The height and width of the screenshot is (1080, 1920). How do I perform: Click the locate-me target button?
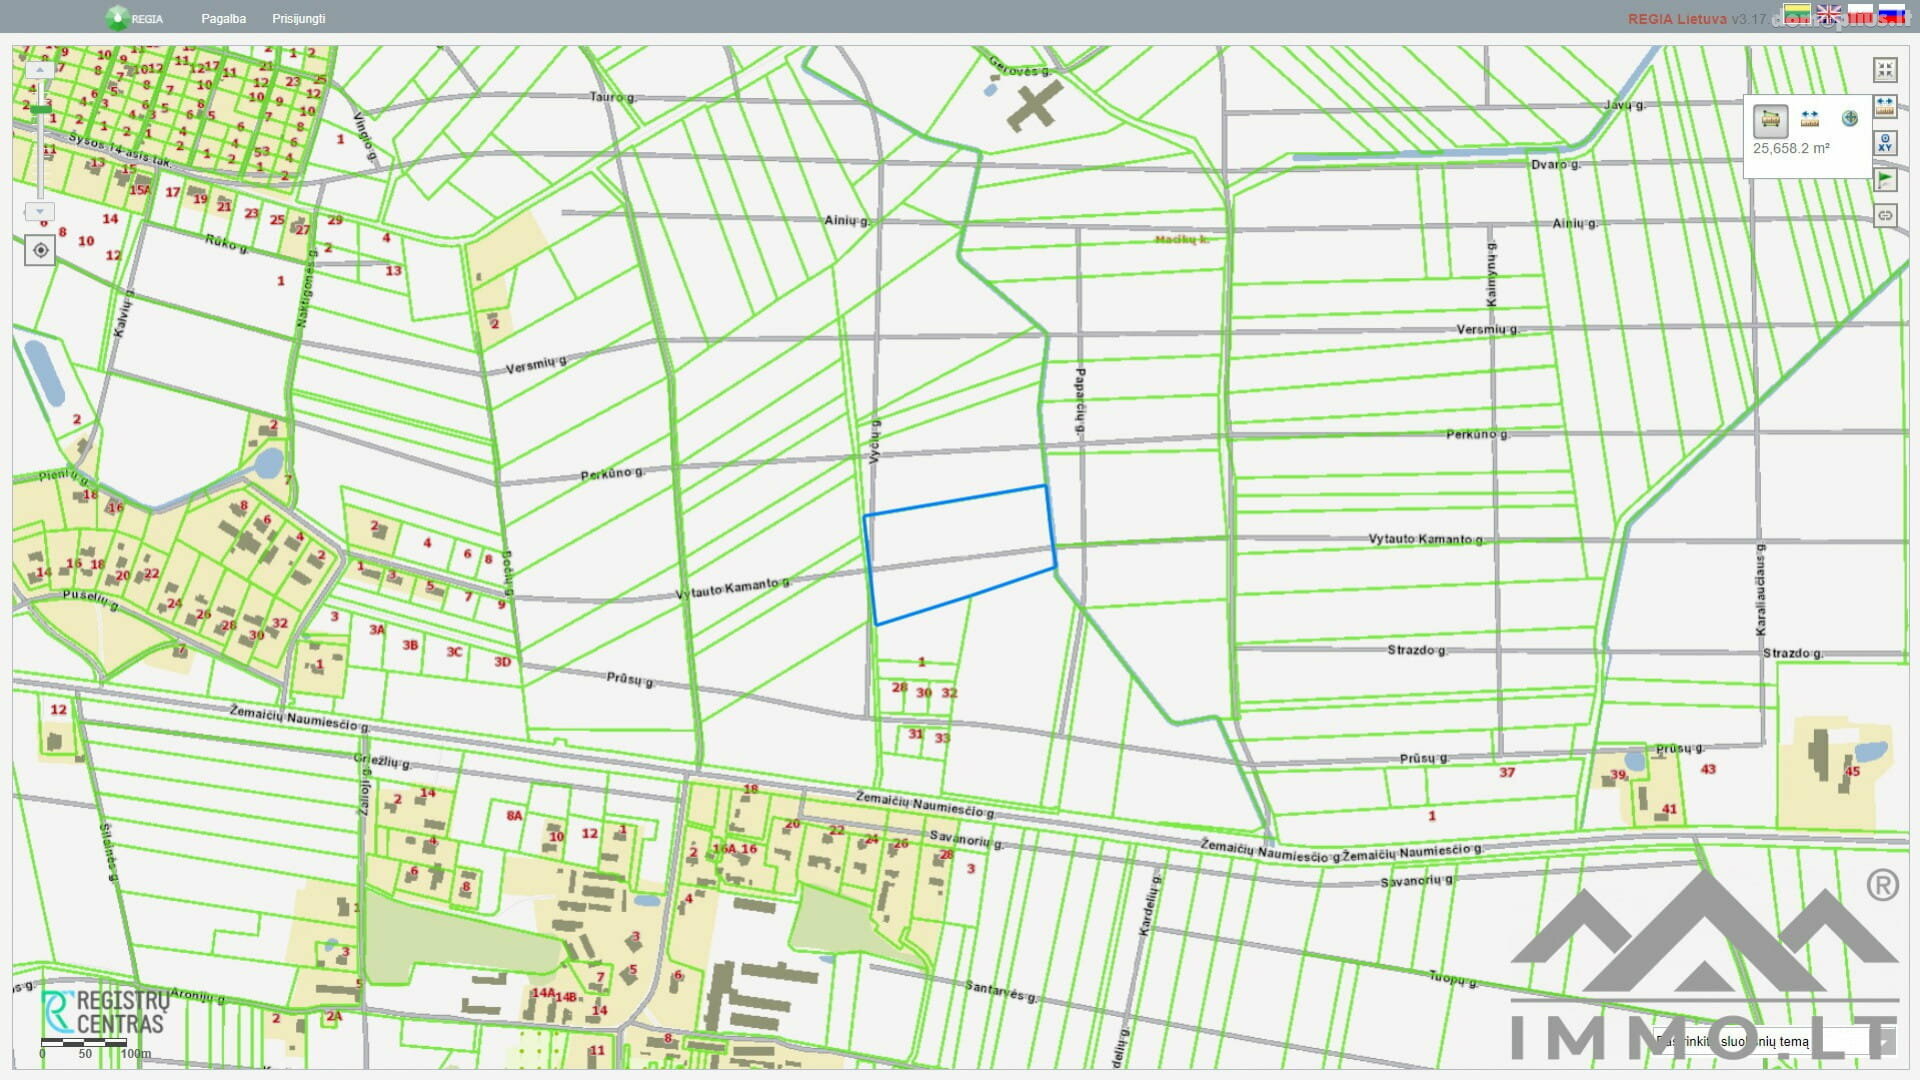point(40,250)
